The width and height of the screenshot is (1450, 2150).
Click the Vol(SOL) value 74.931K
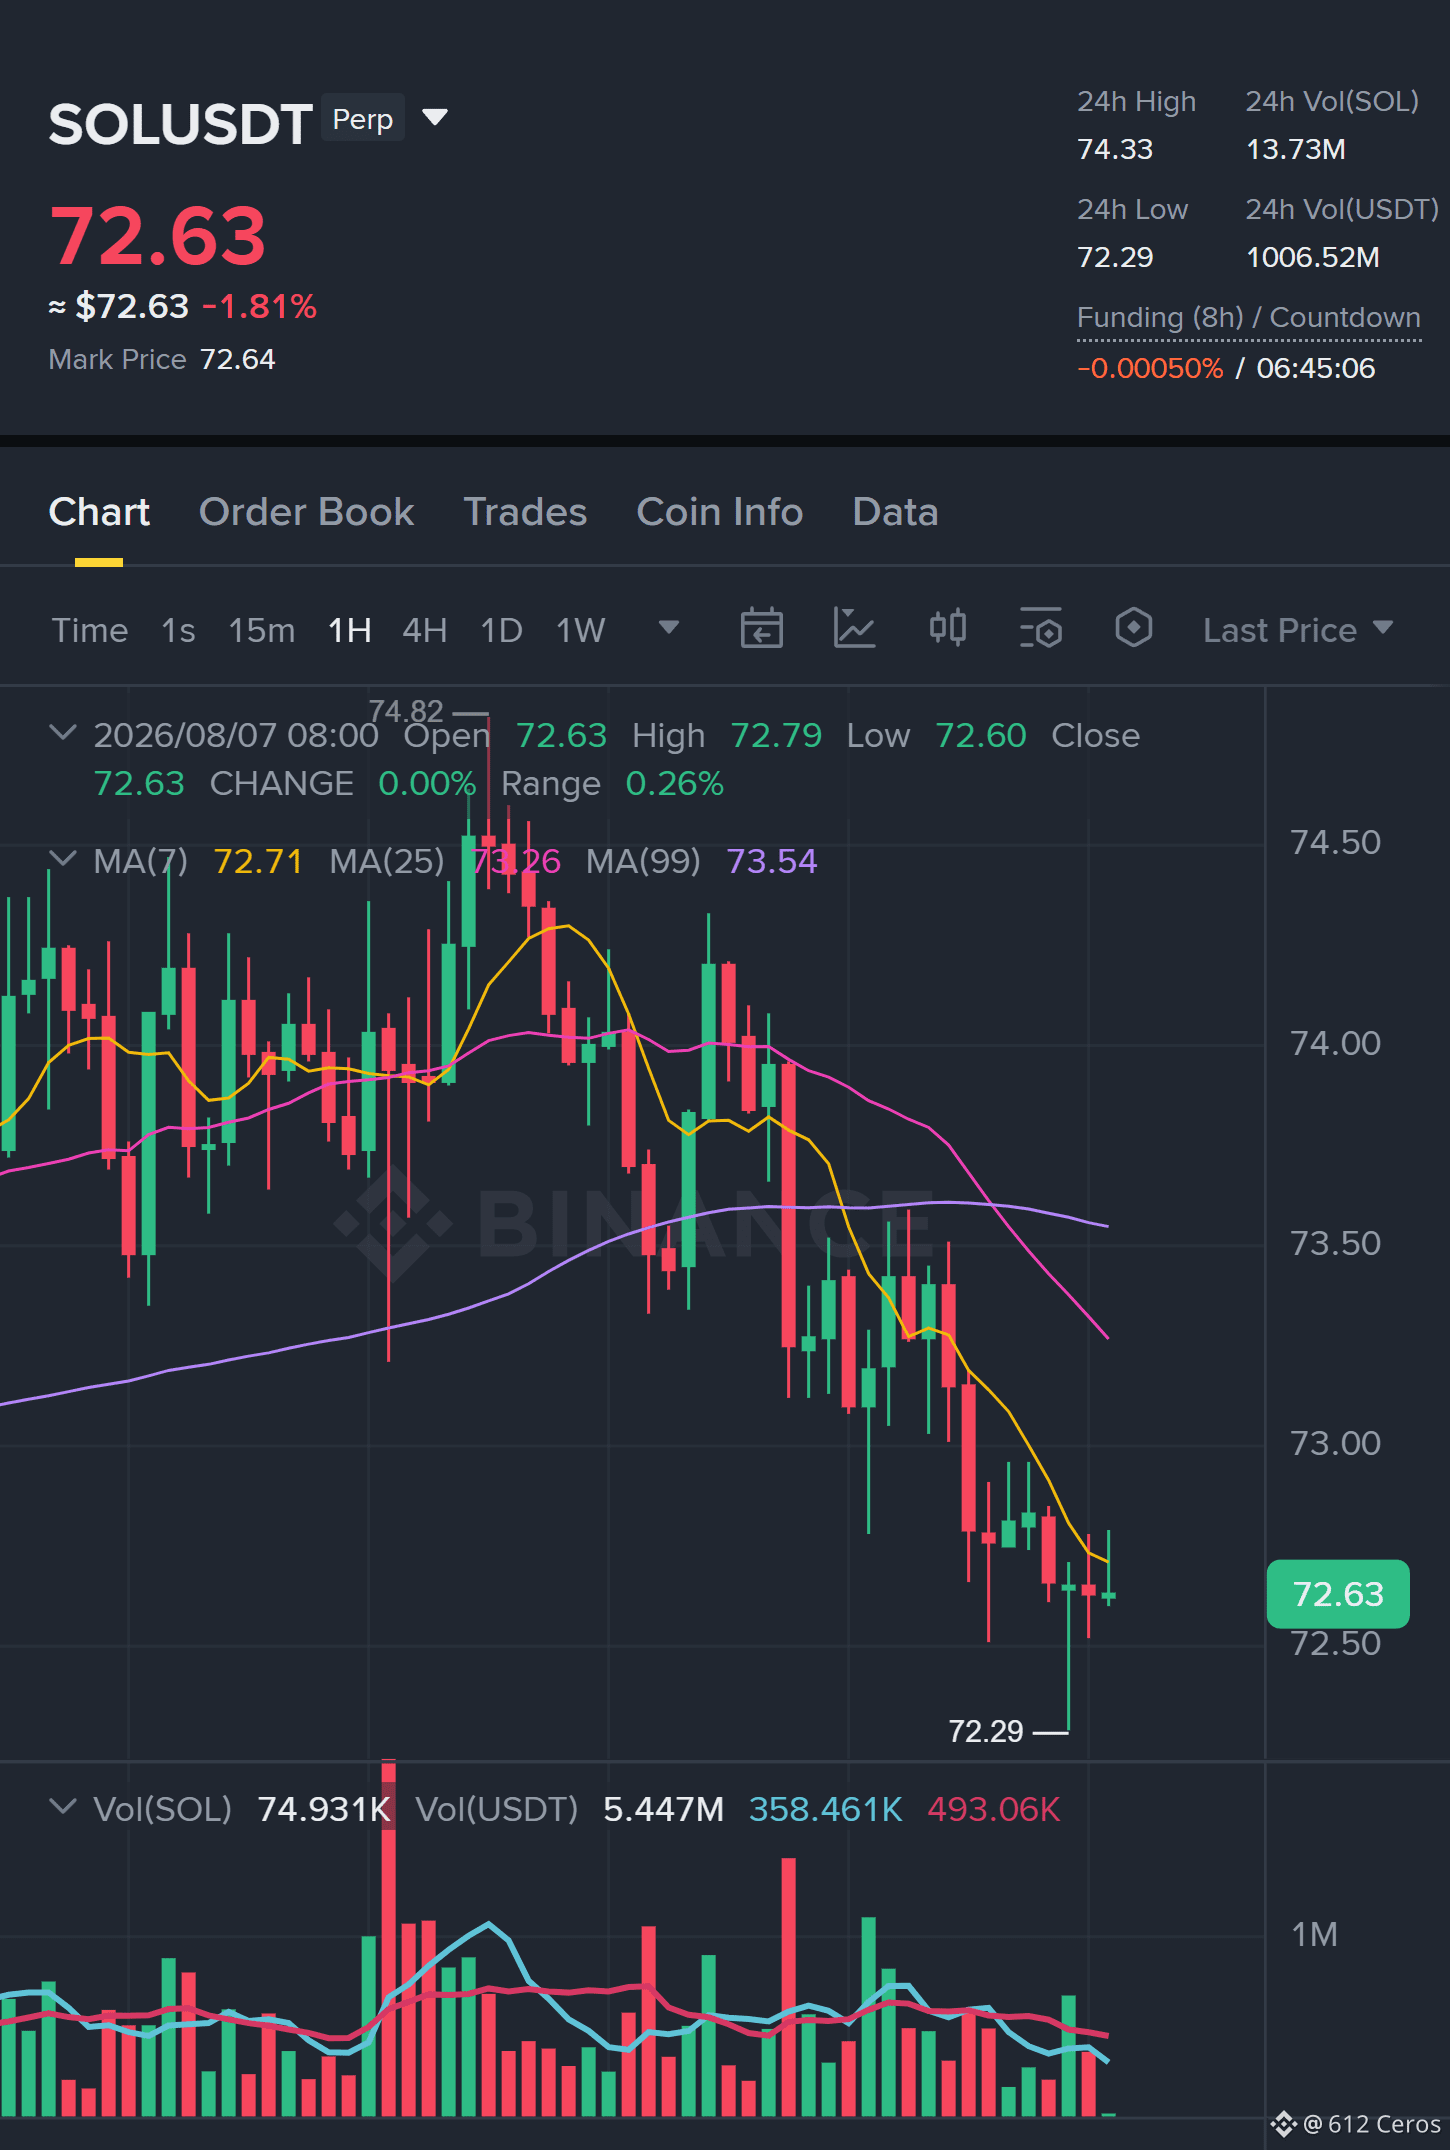point(324,1809)
